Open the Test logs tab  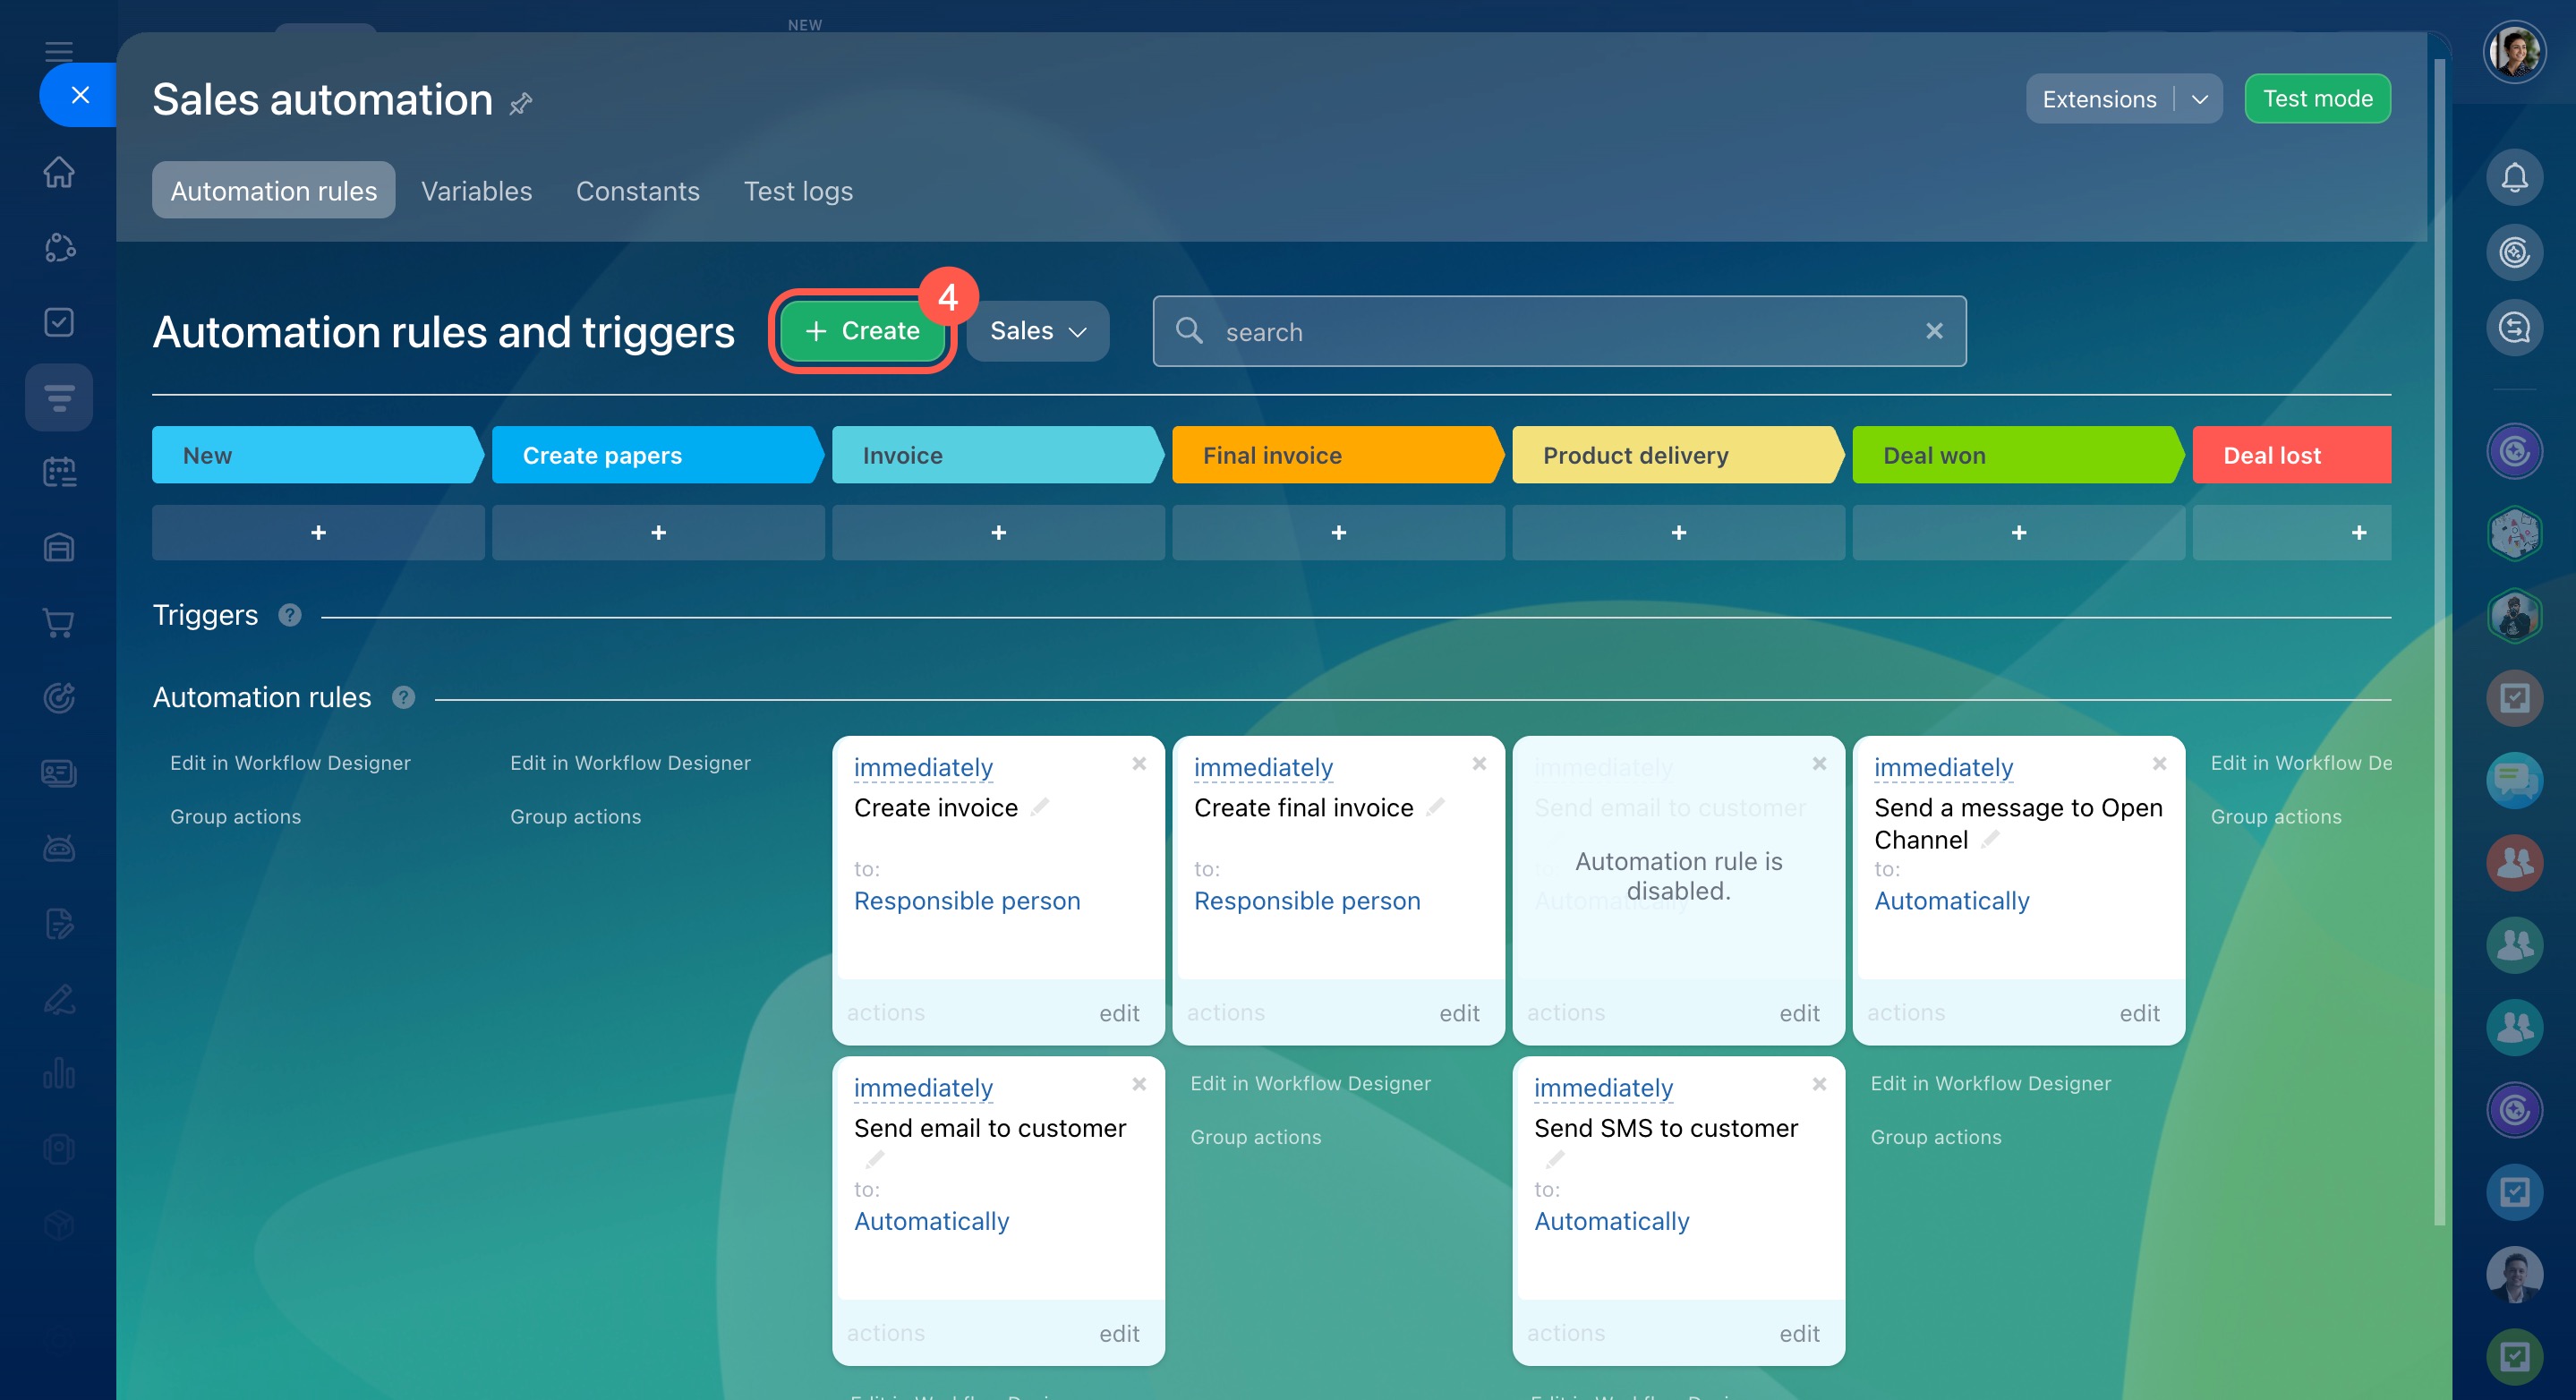797,191
